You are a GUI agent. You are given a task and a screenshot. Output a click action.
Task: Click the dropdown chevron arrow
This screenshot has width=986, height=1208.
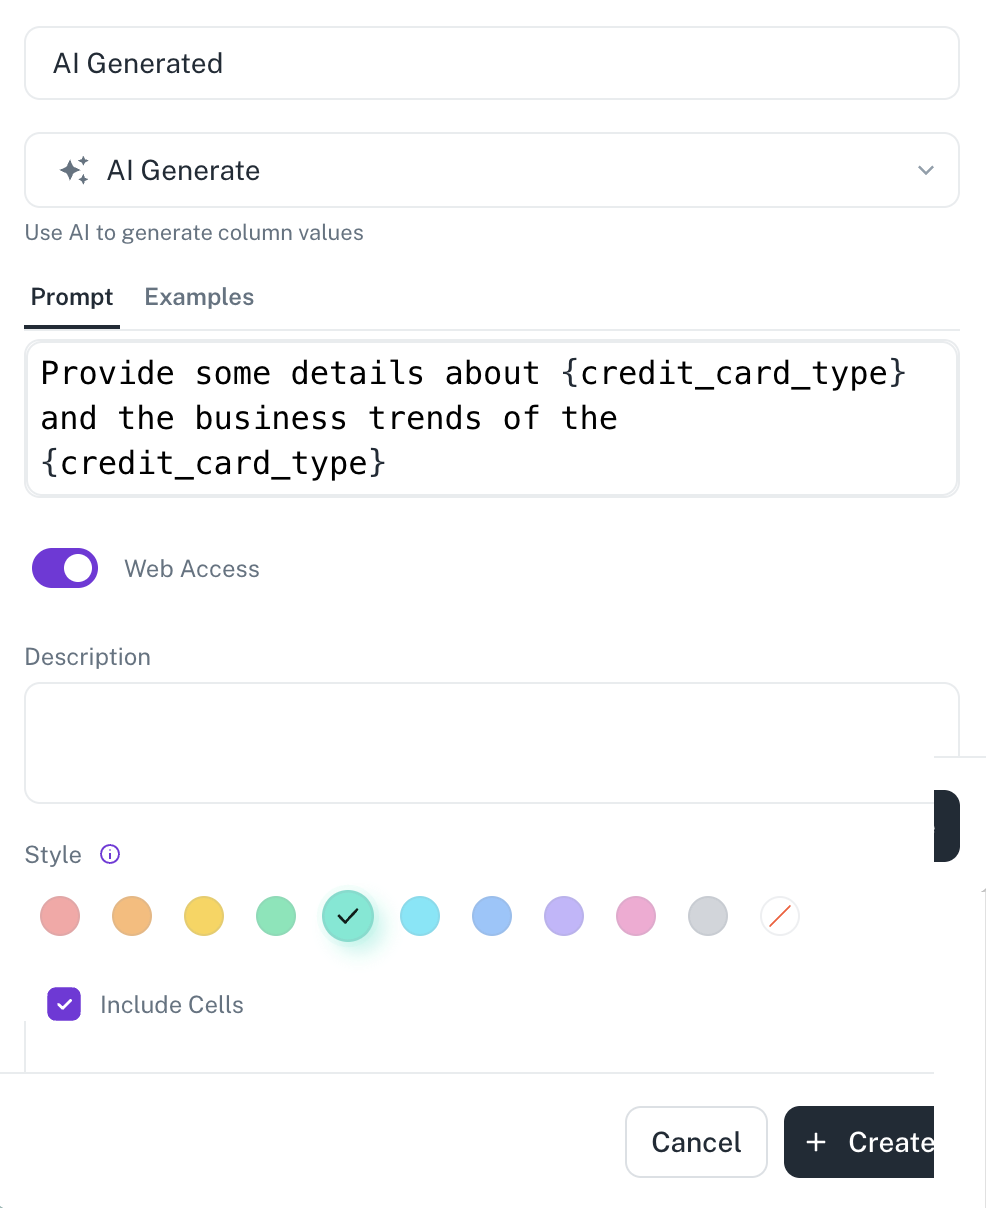926,170
